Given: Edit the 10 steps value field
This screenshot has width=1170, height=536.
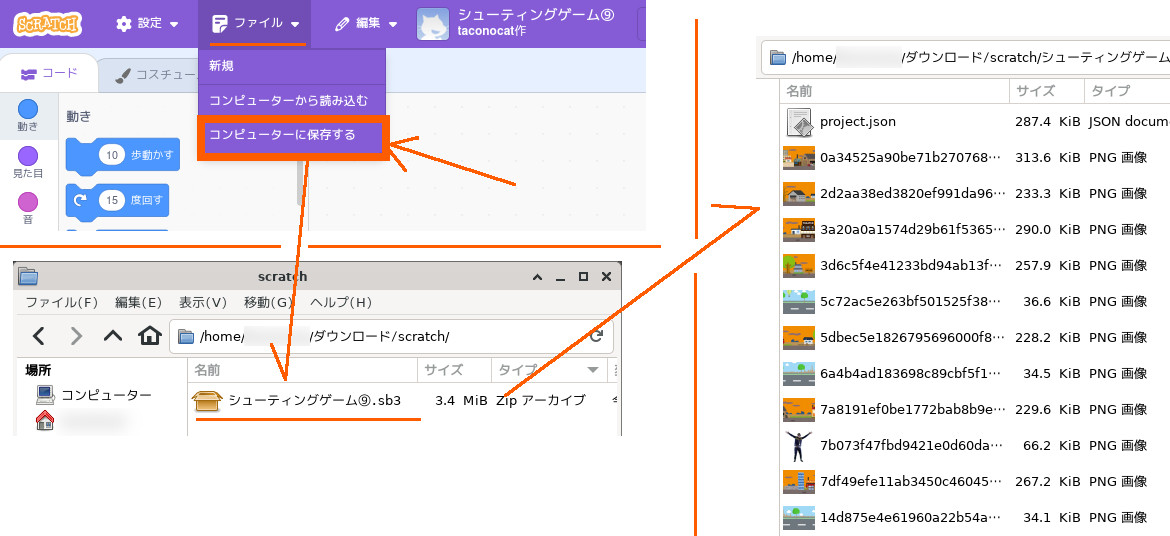Looking at the screenshot, I should click(113, 156).
